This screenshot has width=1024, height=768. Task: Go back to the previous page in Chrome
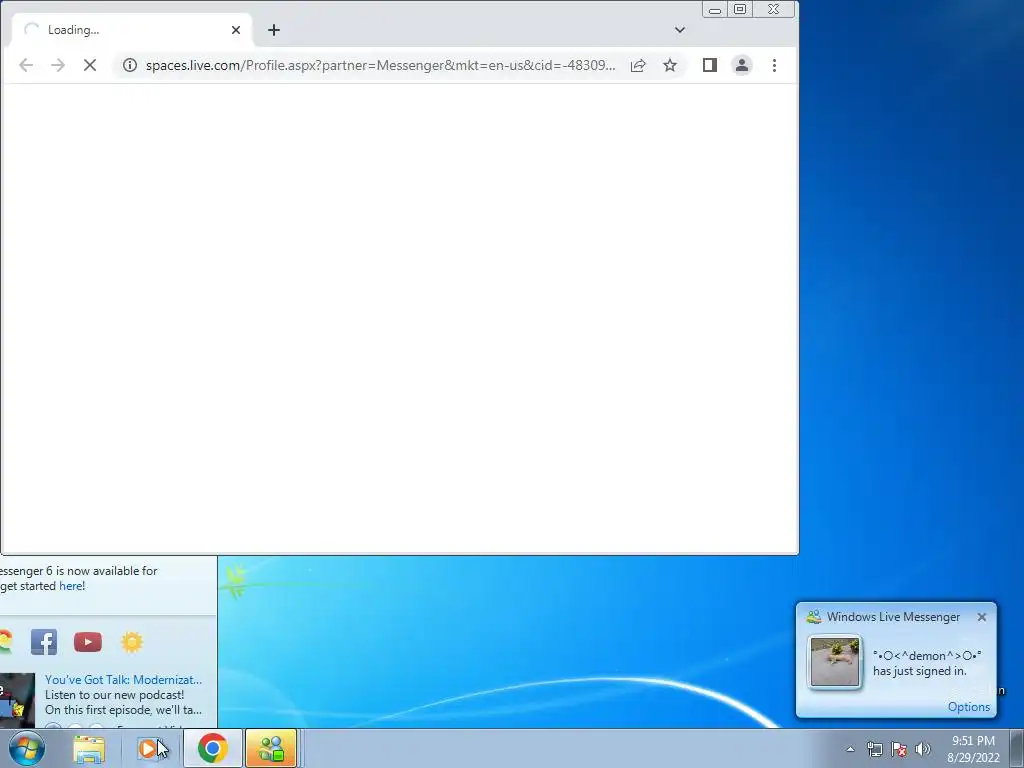tap(26, 65)
